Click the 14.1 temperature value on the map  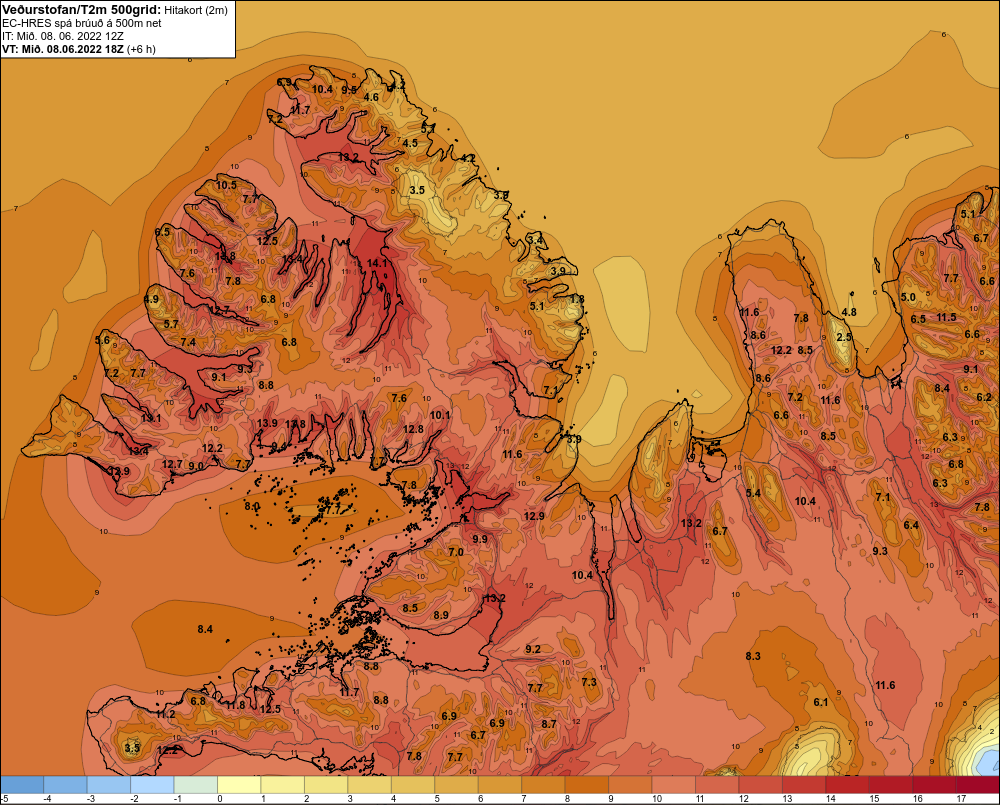tap(377, 263)
